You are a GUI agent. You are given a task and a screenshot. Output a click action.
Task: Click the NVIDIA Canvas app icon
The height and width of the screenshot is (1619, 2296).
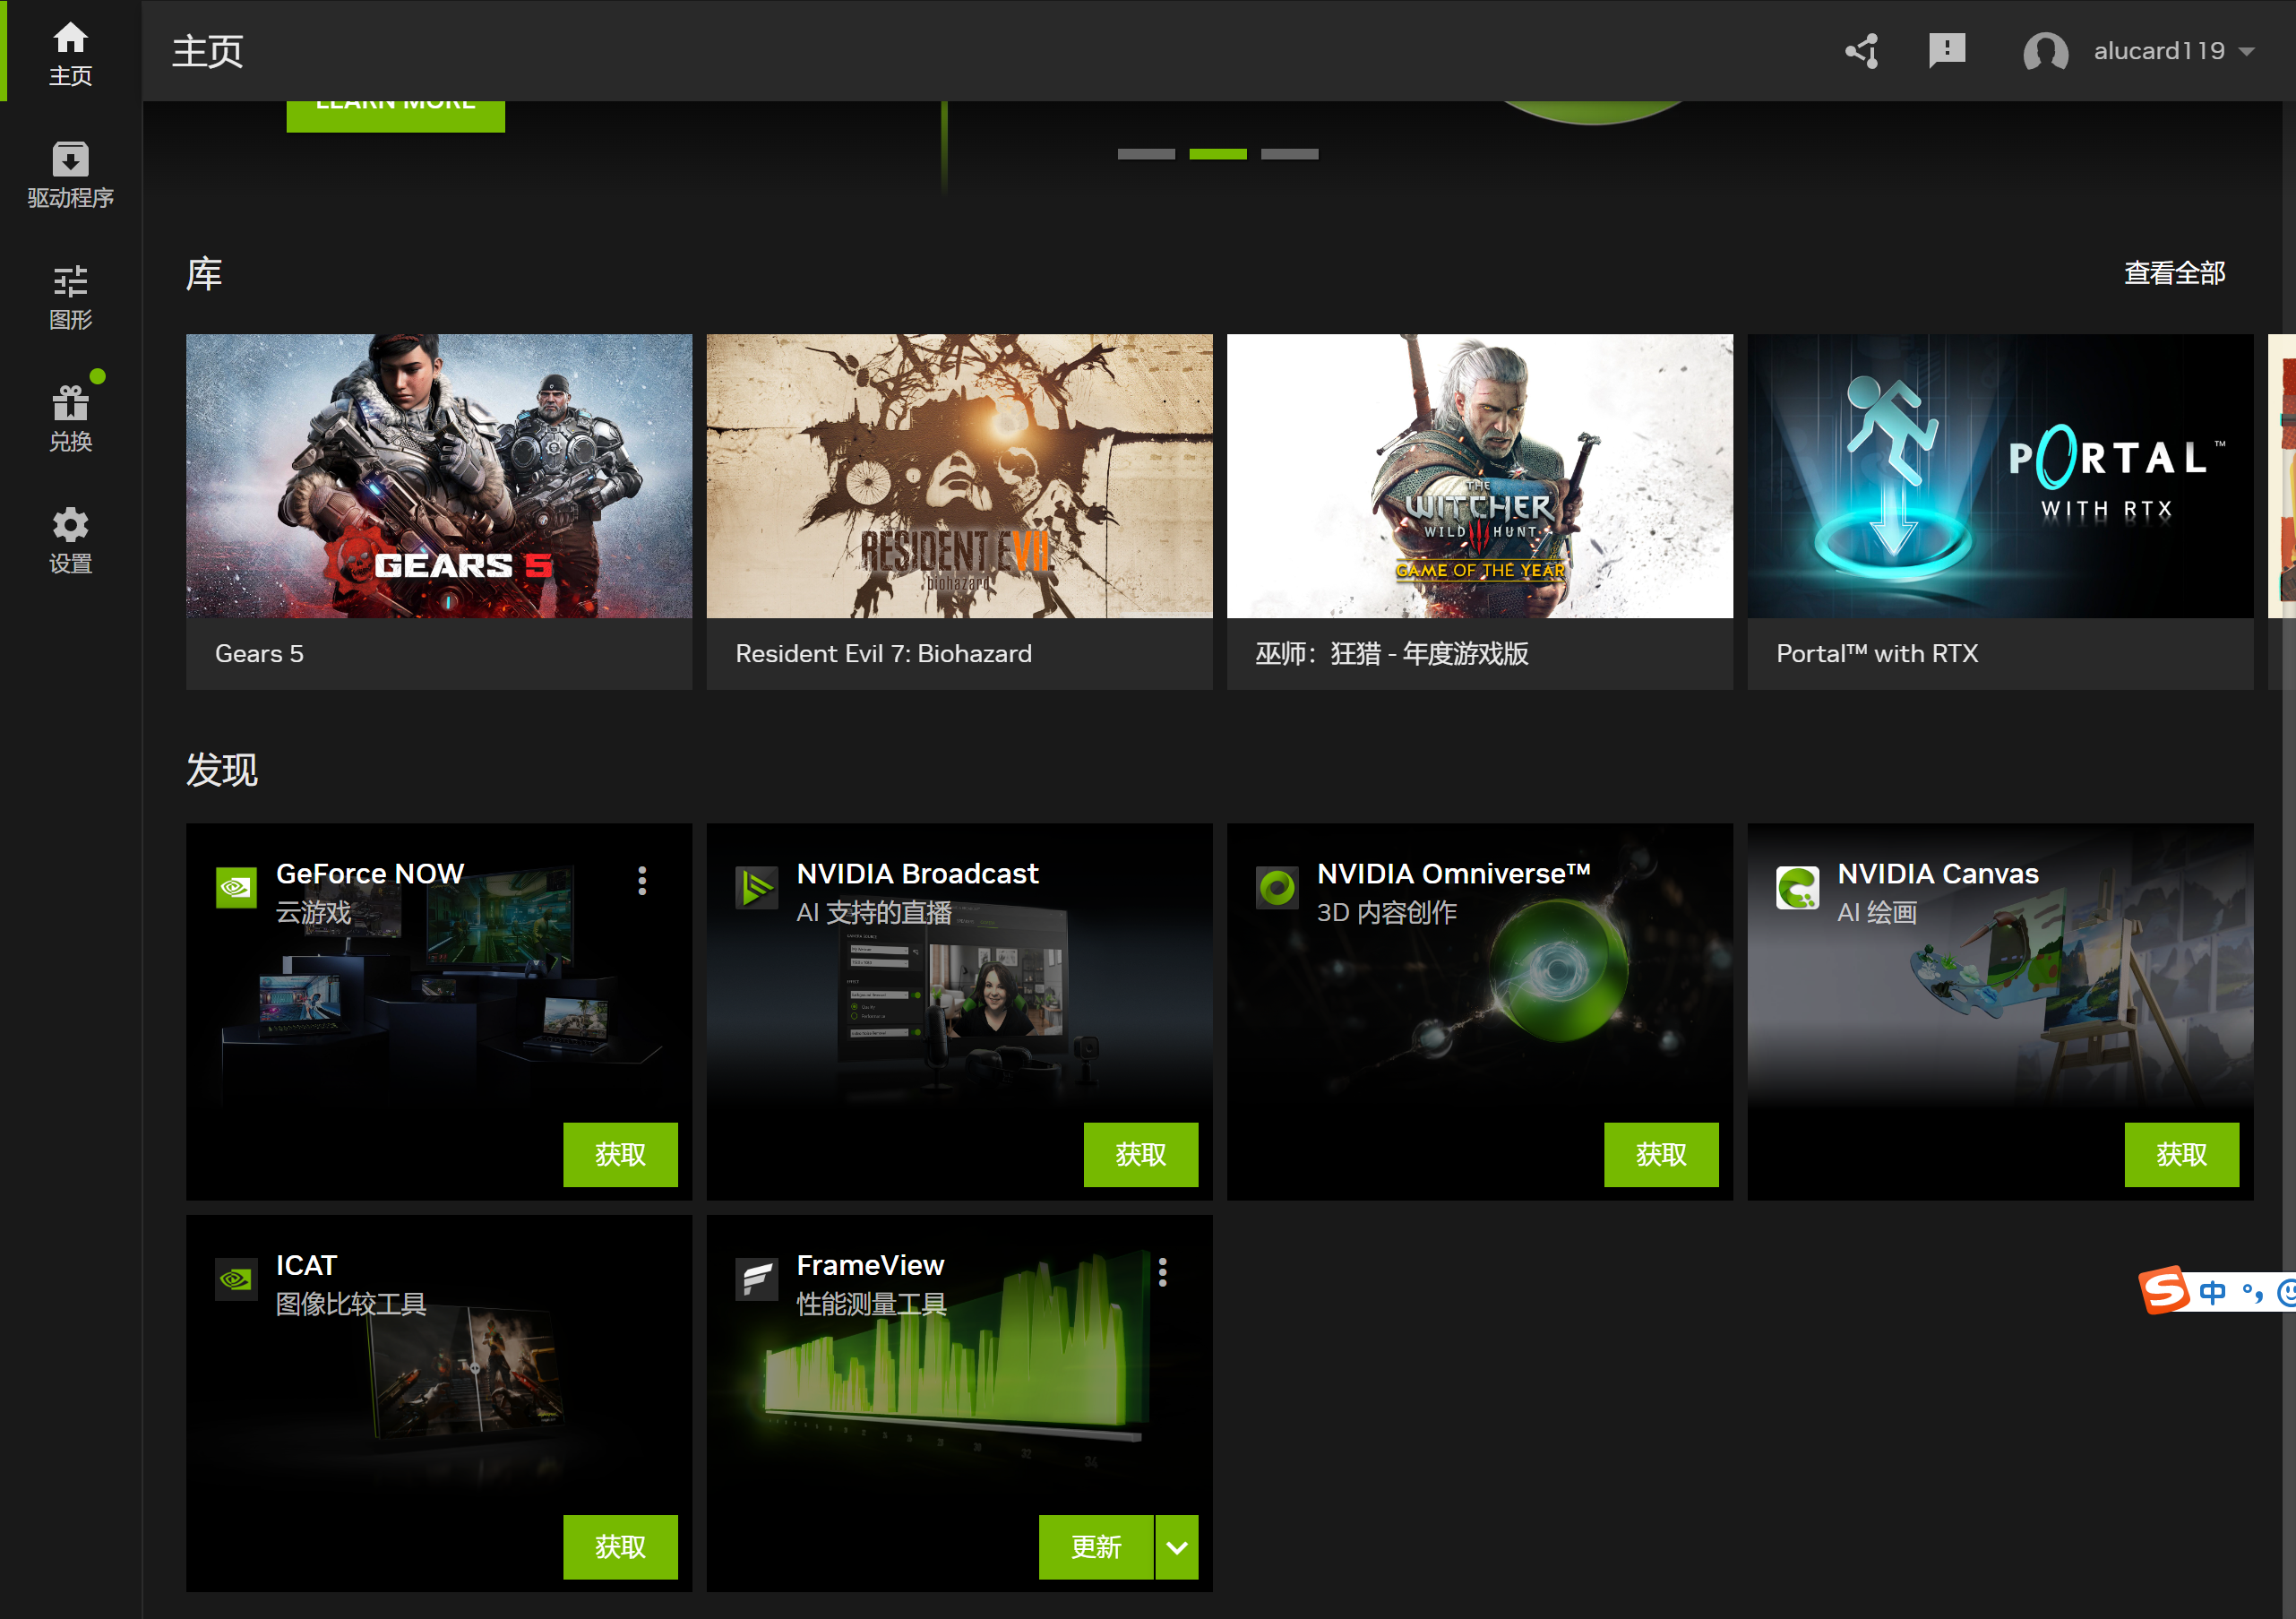pos(1797,887)
